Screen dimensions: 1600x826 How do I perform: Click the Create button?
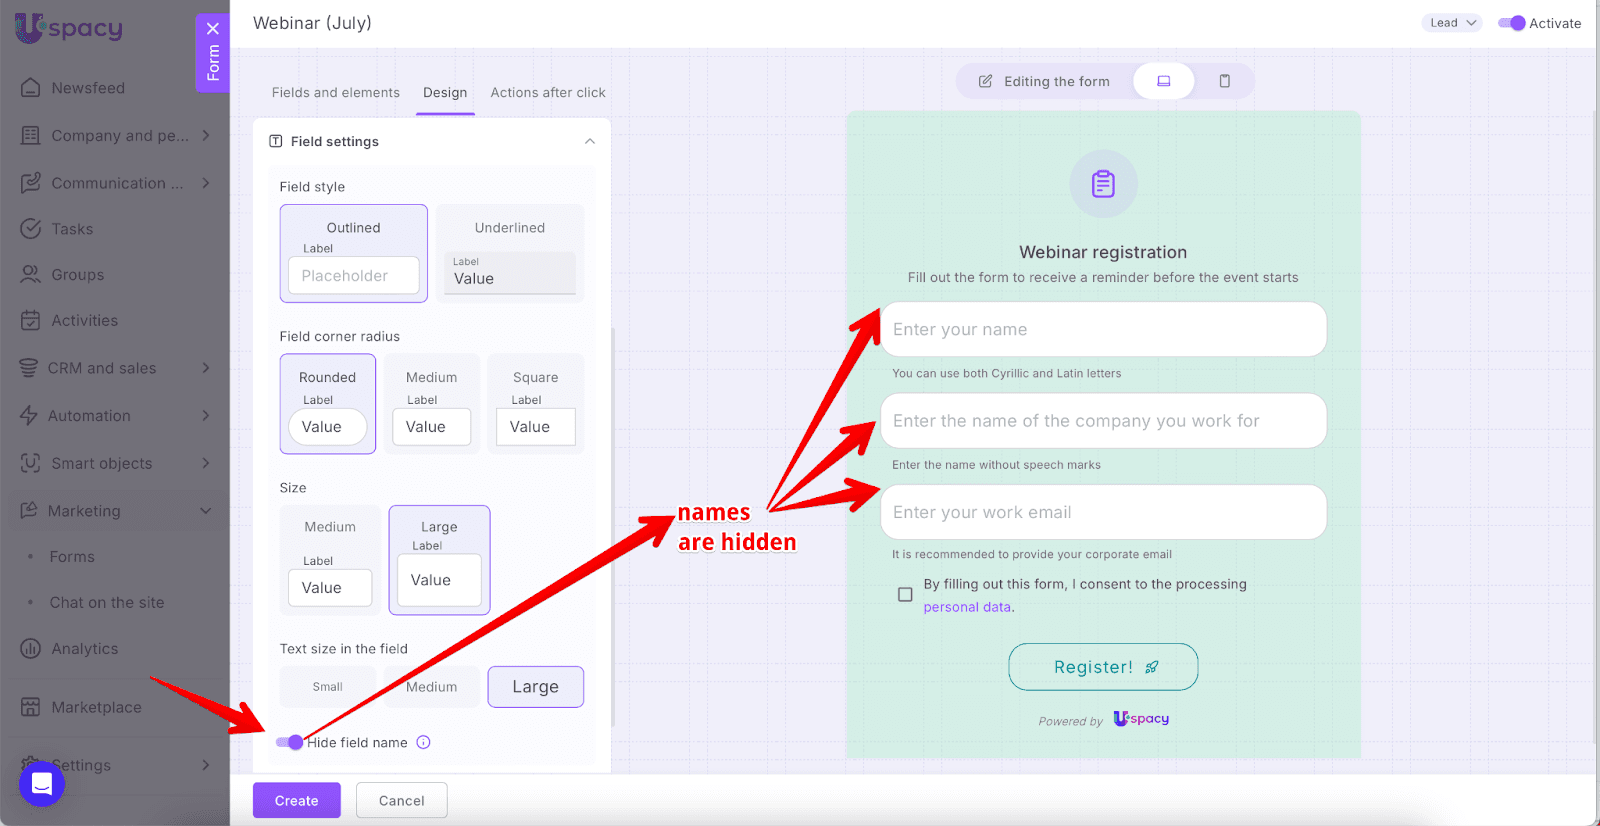click(296, 800)
